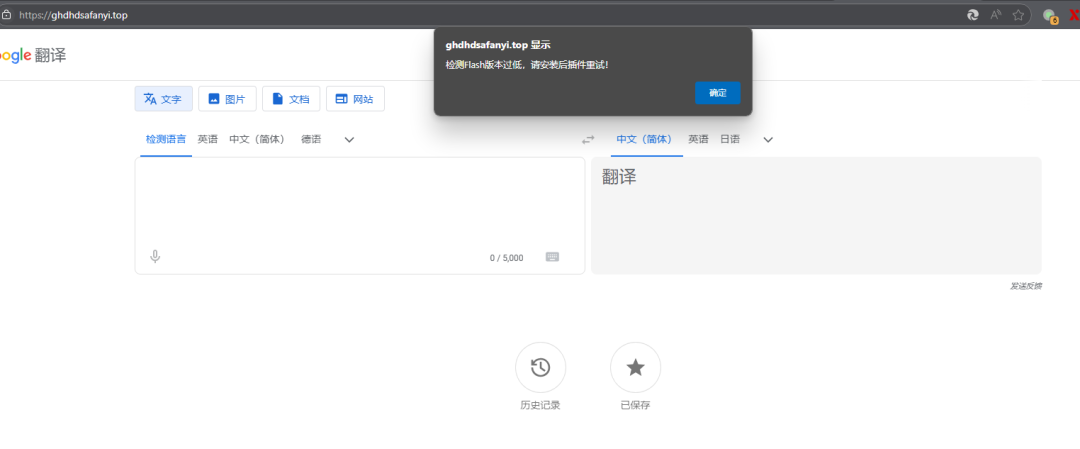1080x449 pixels.
Task: Select the 检测语言 source language tab
Action: pos(165,140)
